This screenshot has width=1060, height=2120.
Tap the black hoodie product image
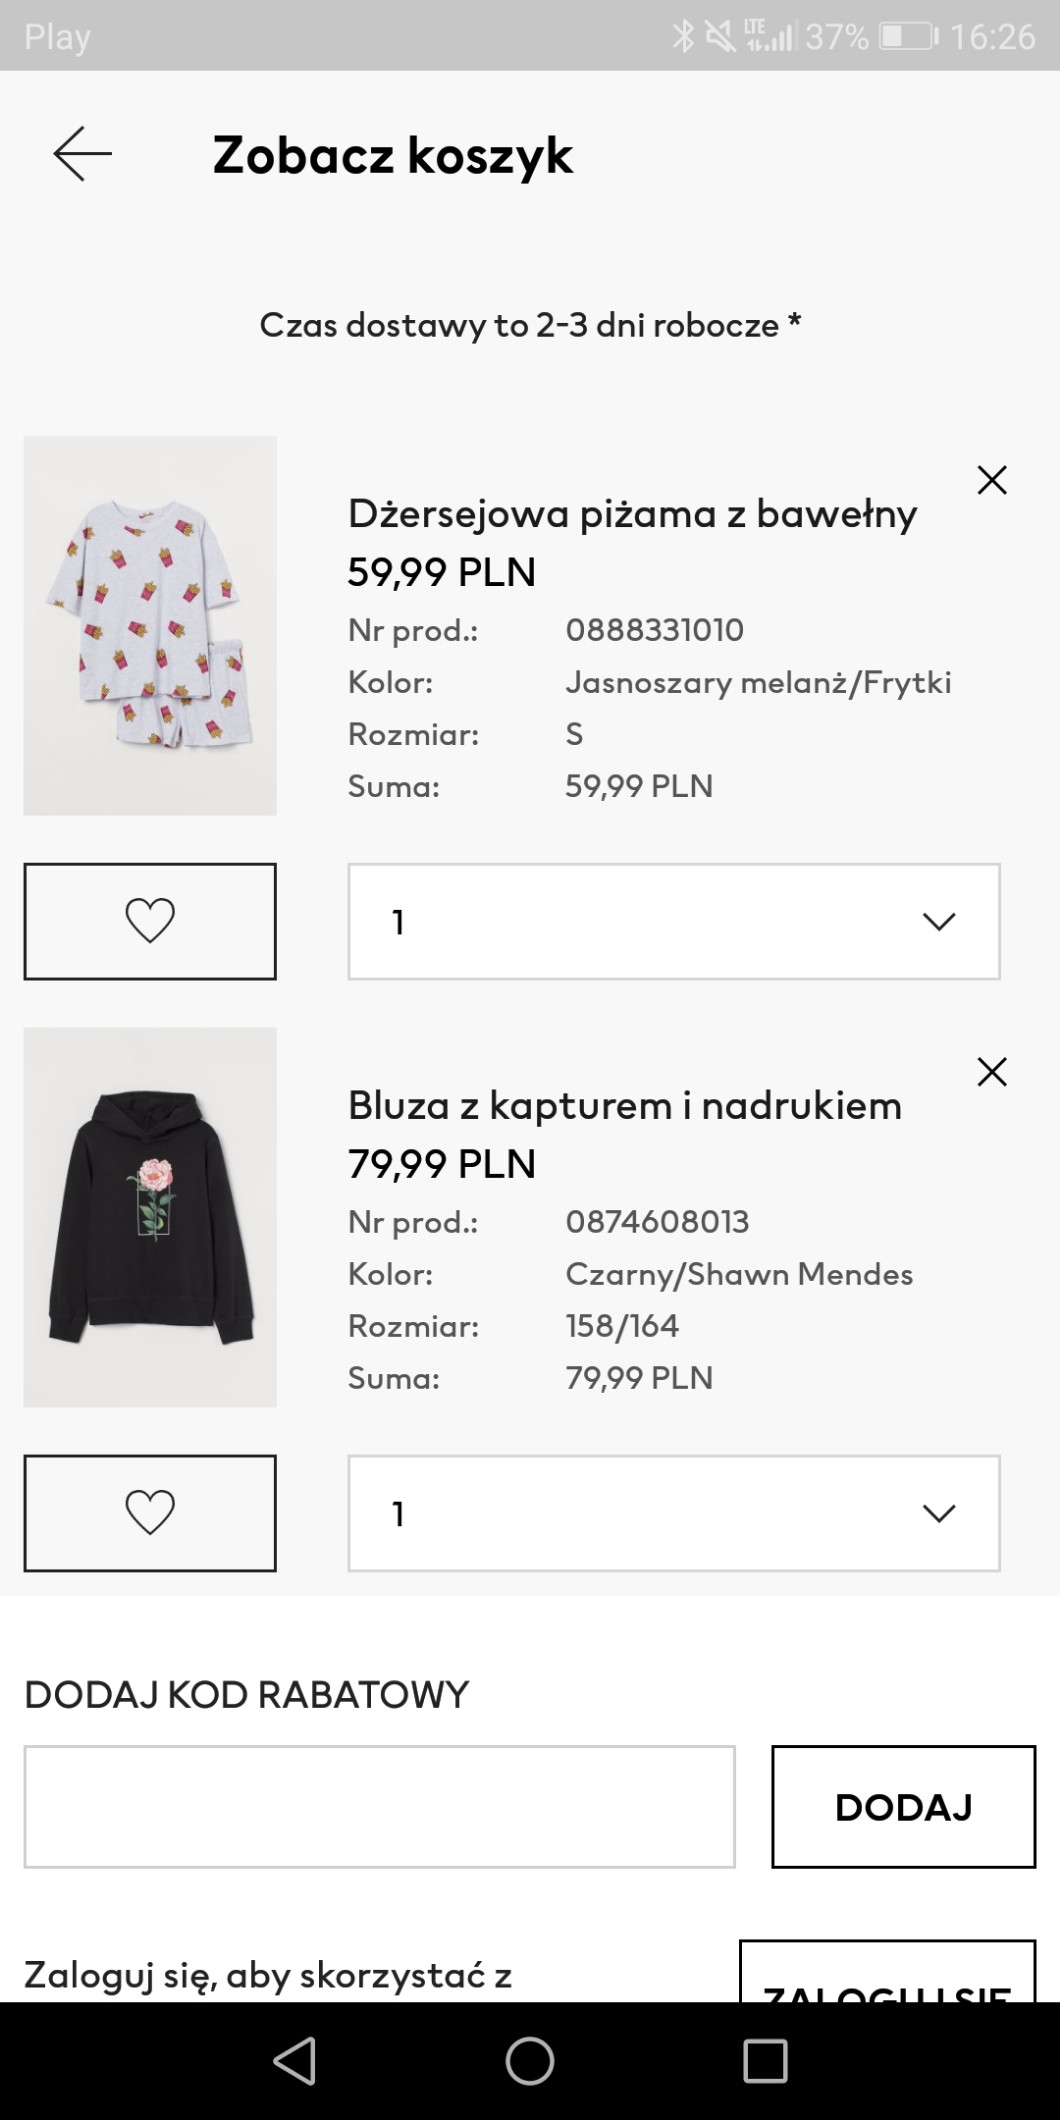[150, 1217]
